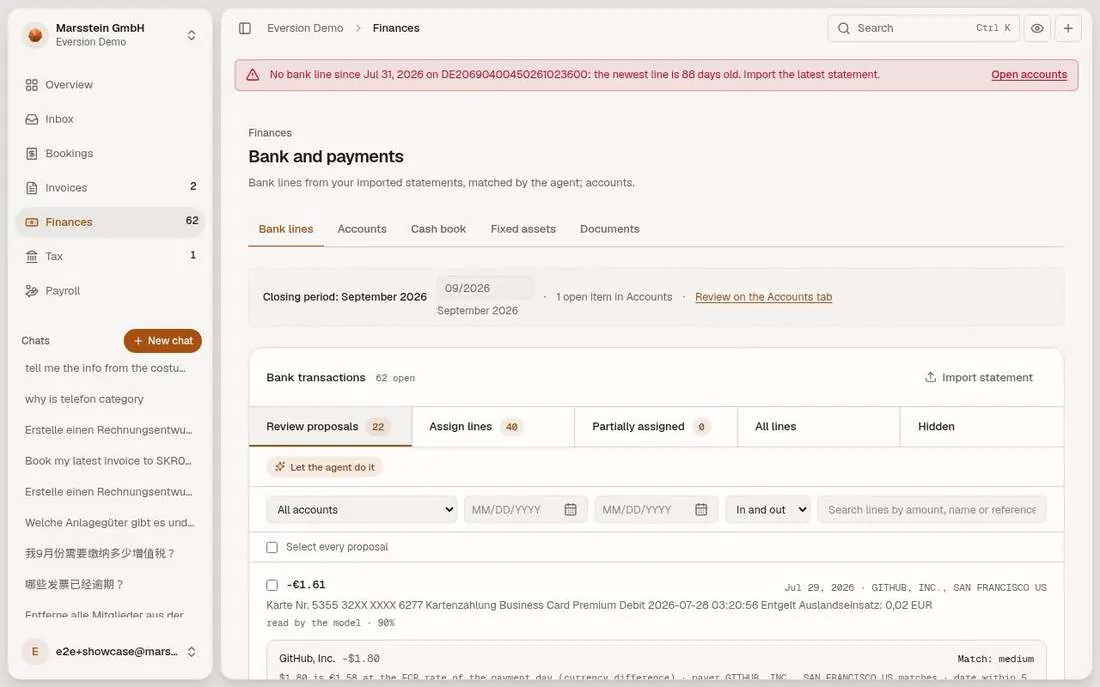Image resolution: width=1100 pixels, height=687 pixels.
Task: Click the GitHub, Inc. proposal card
Action: 656,662
